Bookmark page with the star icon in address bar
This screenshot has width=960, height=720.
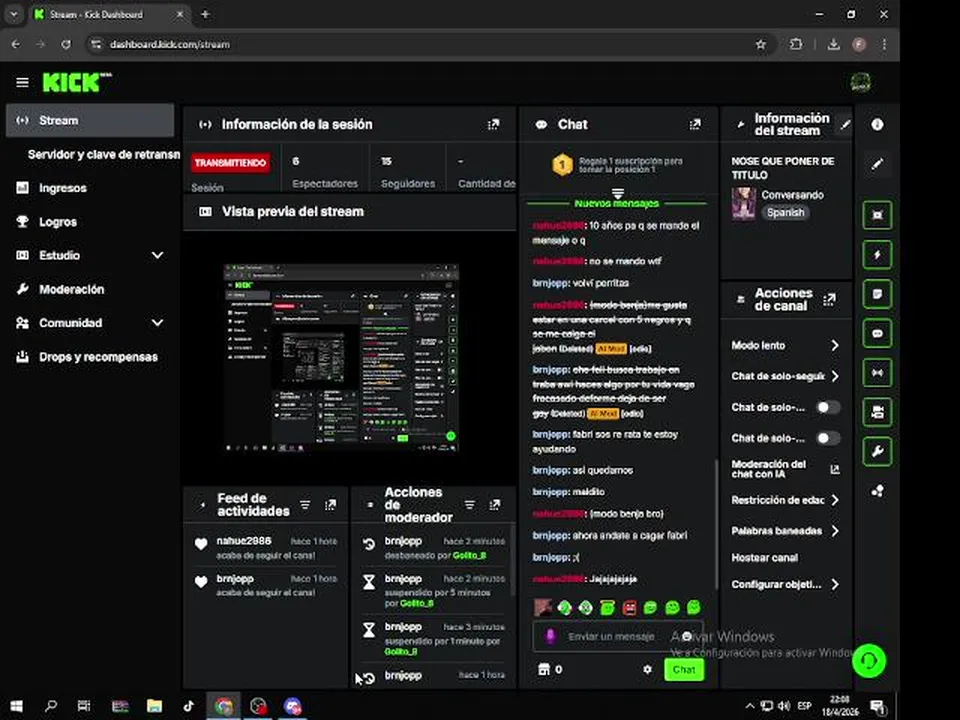pyautogui.click(x=760, y=44)
